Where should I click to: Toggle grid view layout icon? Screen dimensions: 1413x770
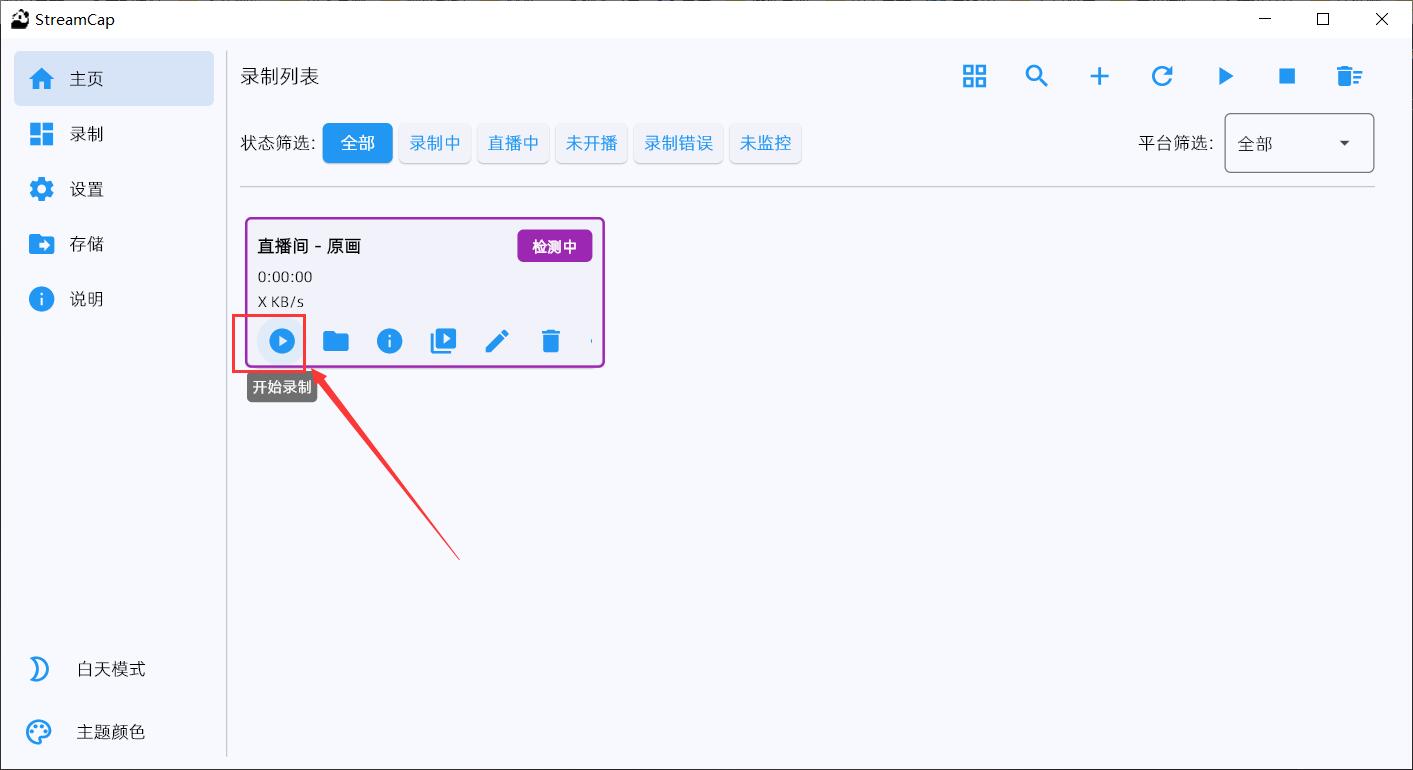click(974, 76)
